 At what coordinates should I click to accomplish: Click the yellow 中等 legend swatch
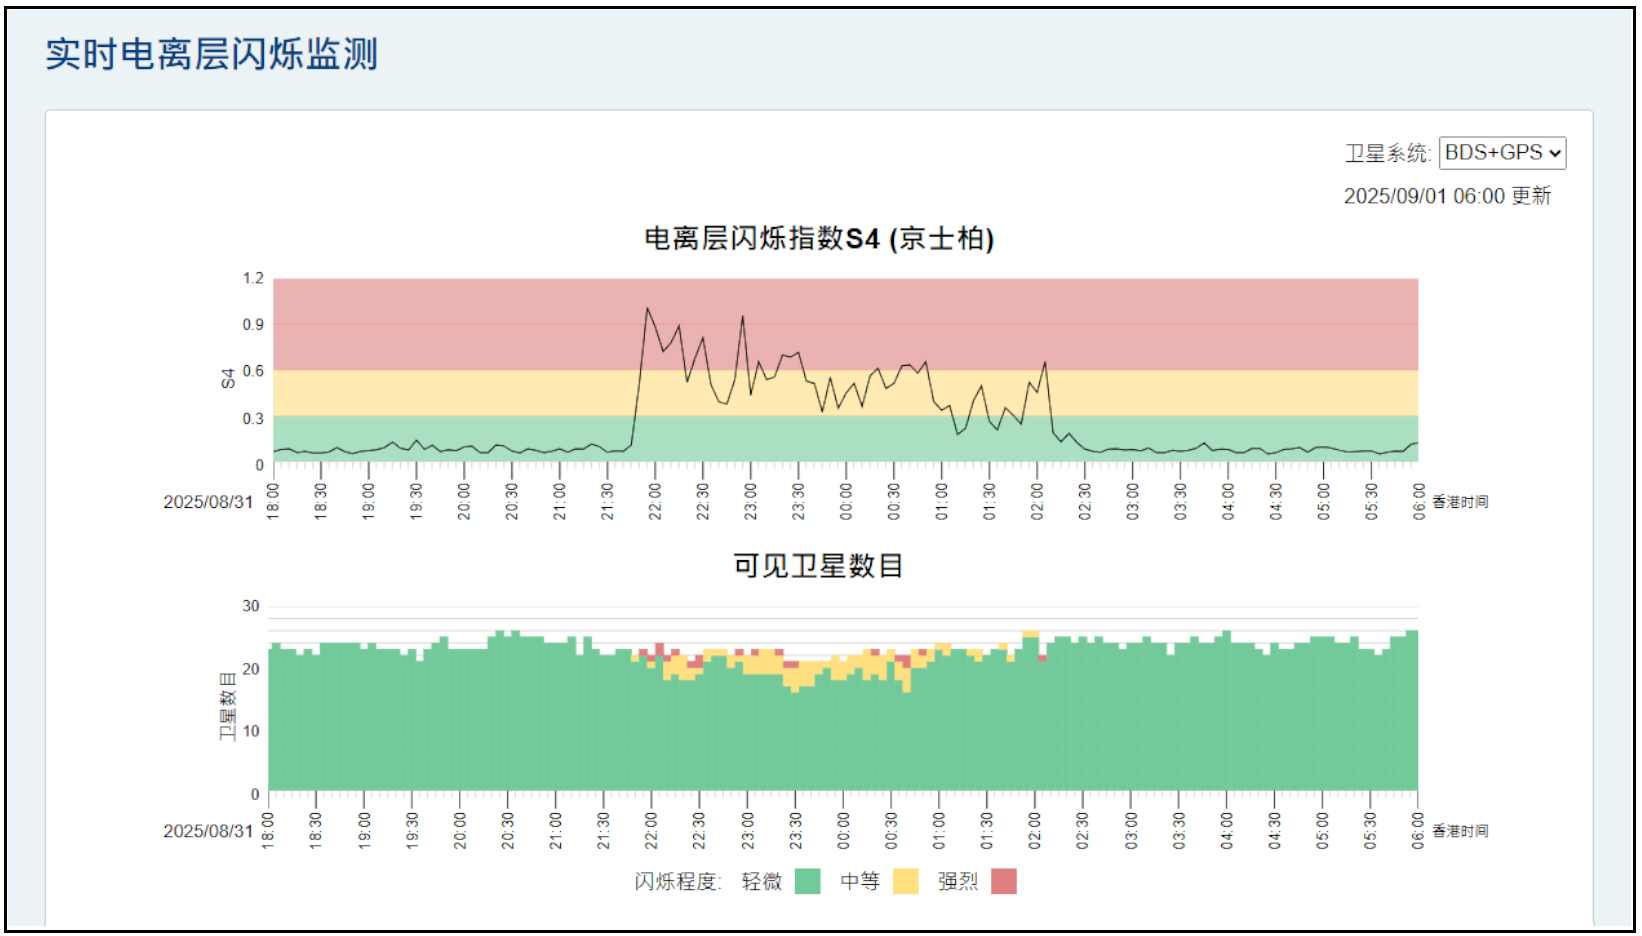coord(905,881)
